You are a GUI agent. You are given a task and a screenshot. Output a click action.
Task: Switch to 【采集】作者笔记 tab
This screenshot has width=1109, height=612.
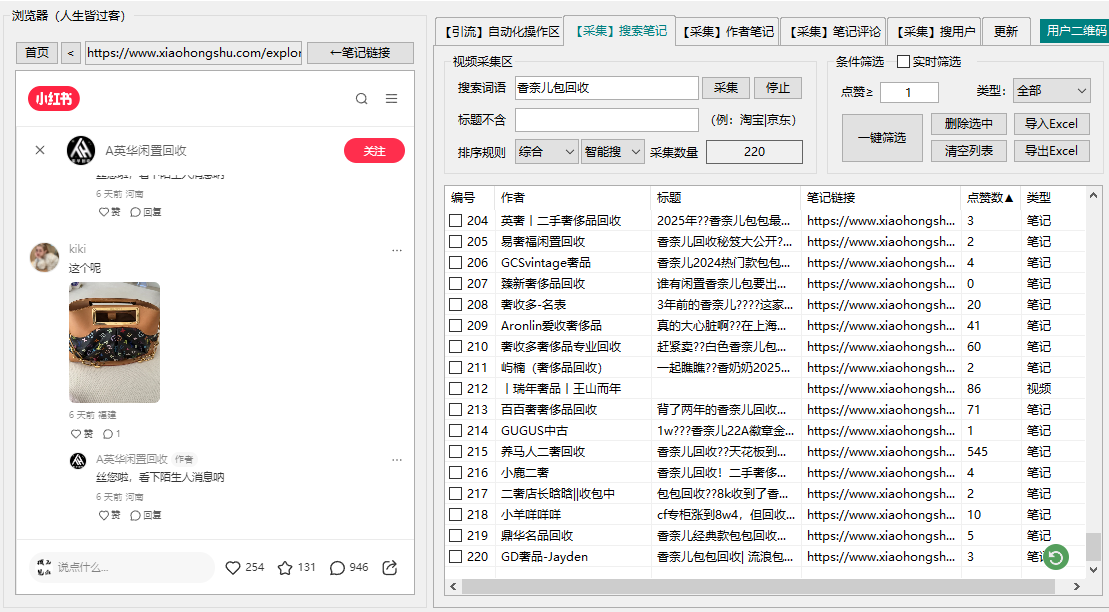coord(728,32)
